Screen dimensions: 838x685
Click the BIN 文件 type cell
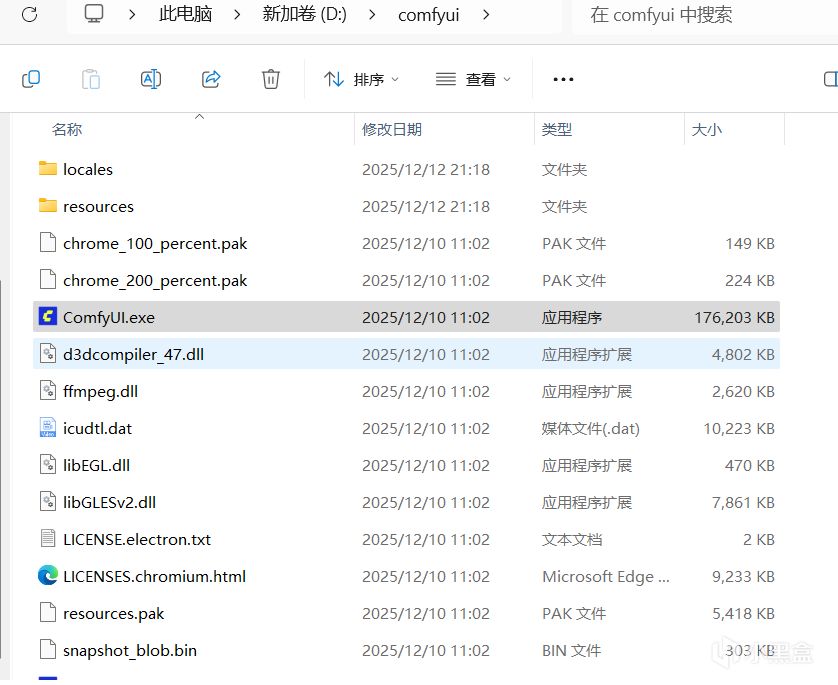tap(571, 650)
